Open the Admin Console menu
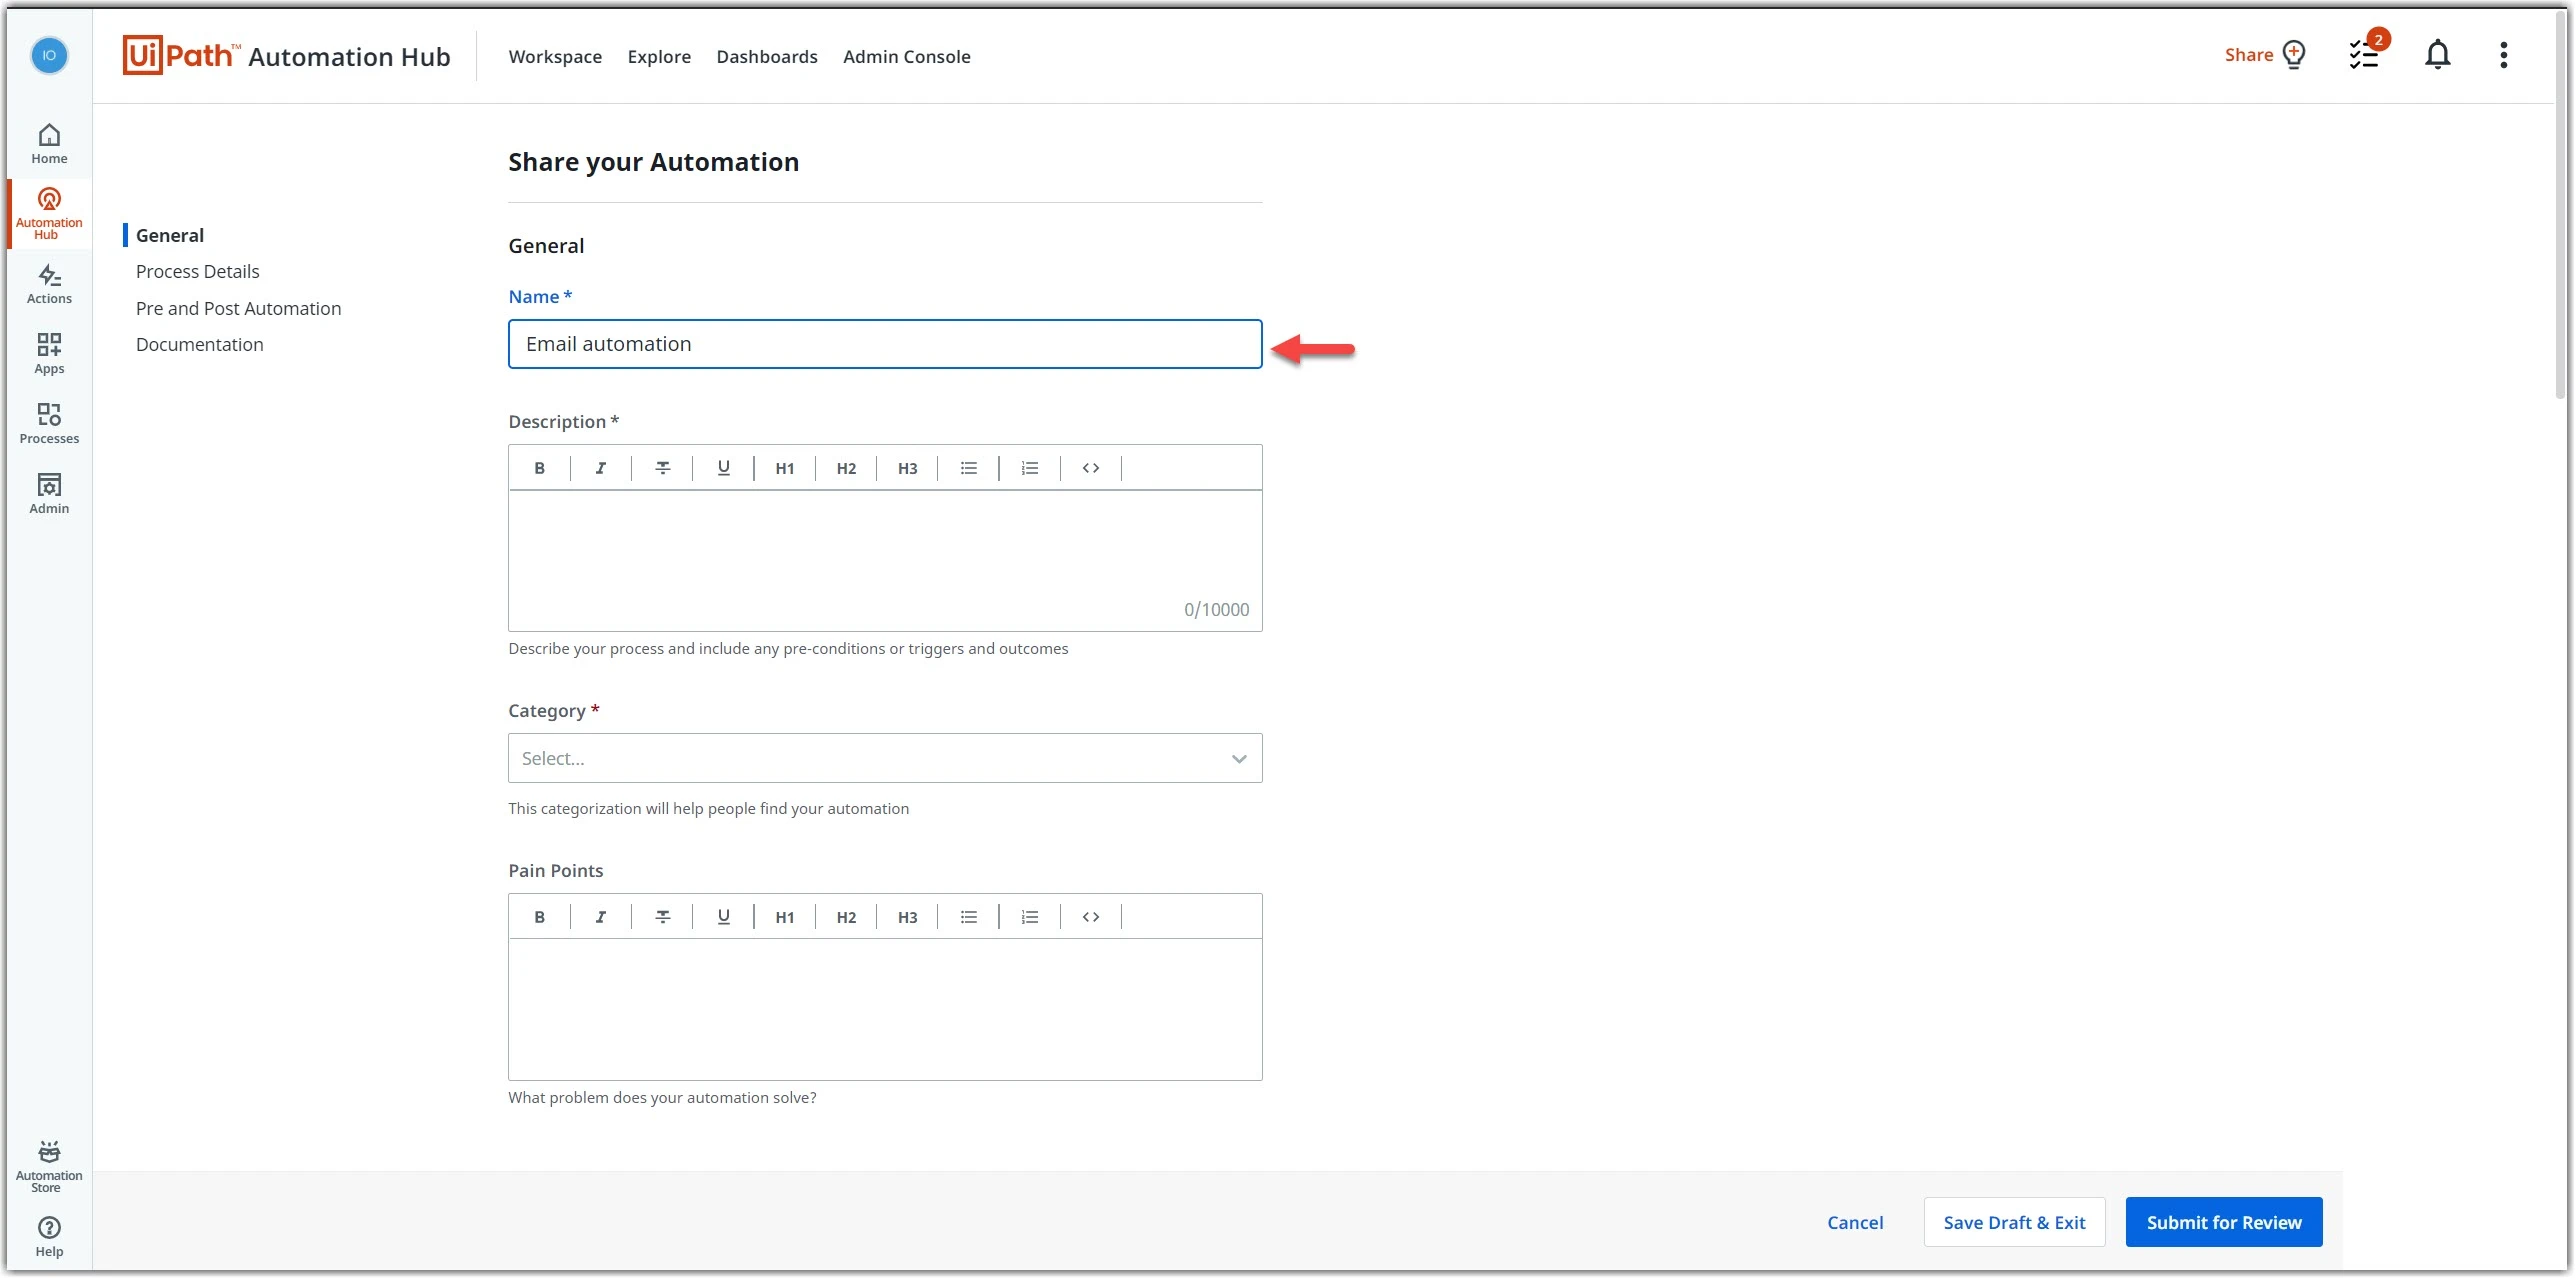This screenshot has width=2575, height=1278. click(x=906, y=57)
